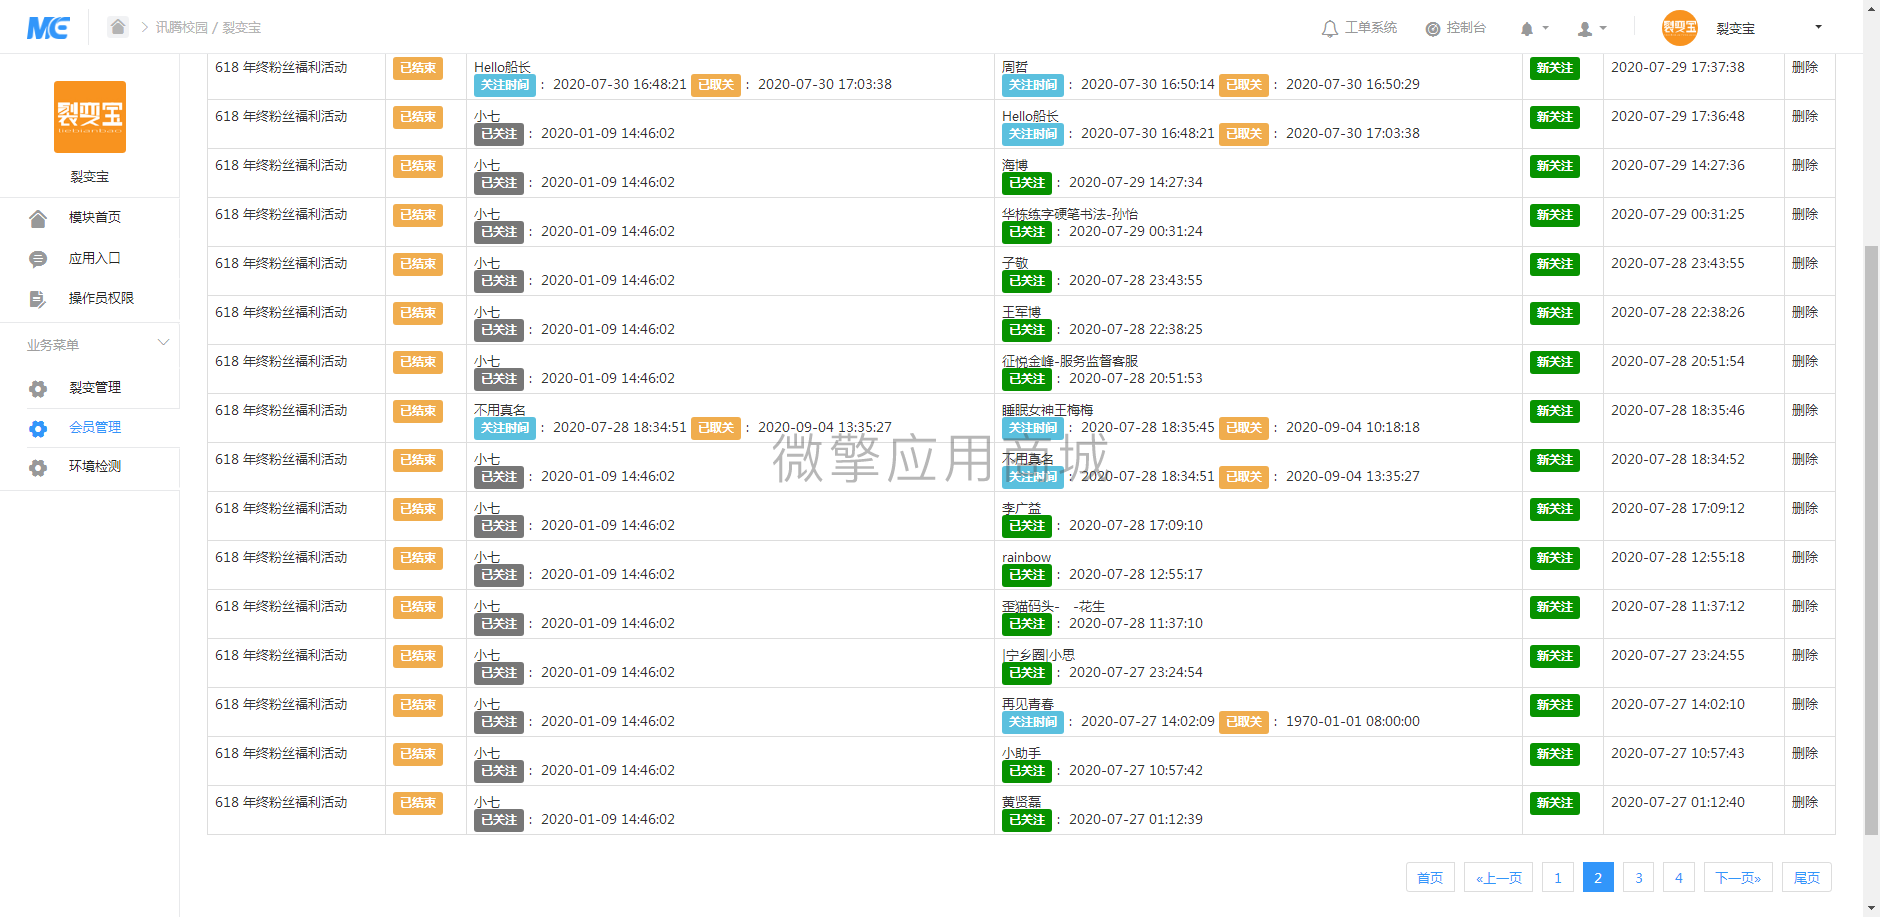Click 讯腾校园 breadcrumb link
Image resolution: width=1880 pixels, height=917 pixels.
(181, 27)
